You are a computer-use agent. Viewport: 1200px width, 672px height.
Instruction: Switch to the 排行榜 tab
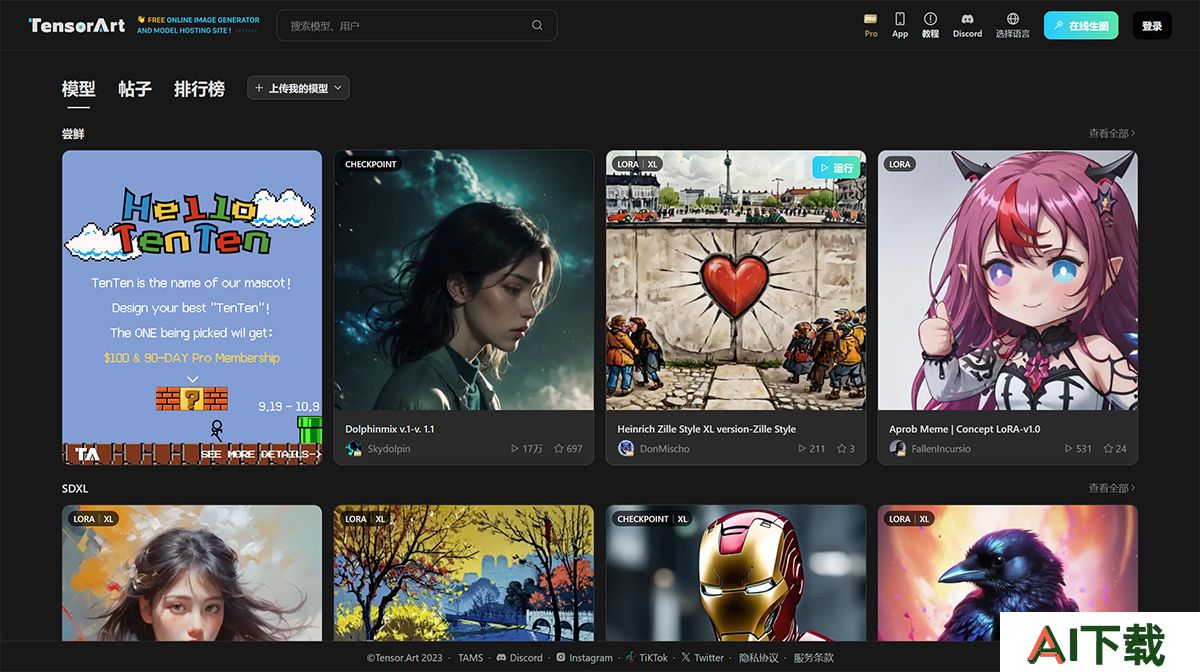[x=199, y=89]
